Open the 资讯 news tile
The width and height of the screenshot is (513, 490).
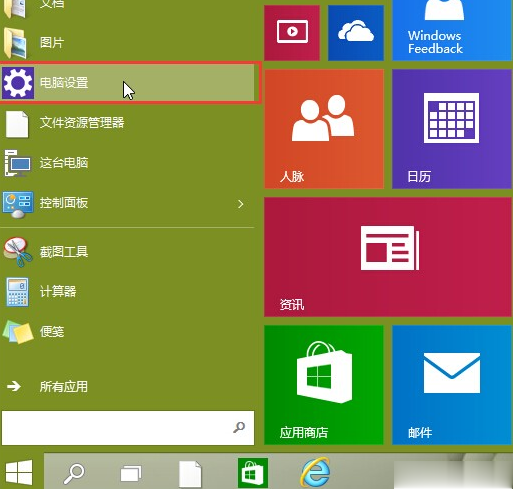click(x=388, y=257)
